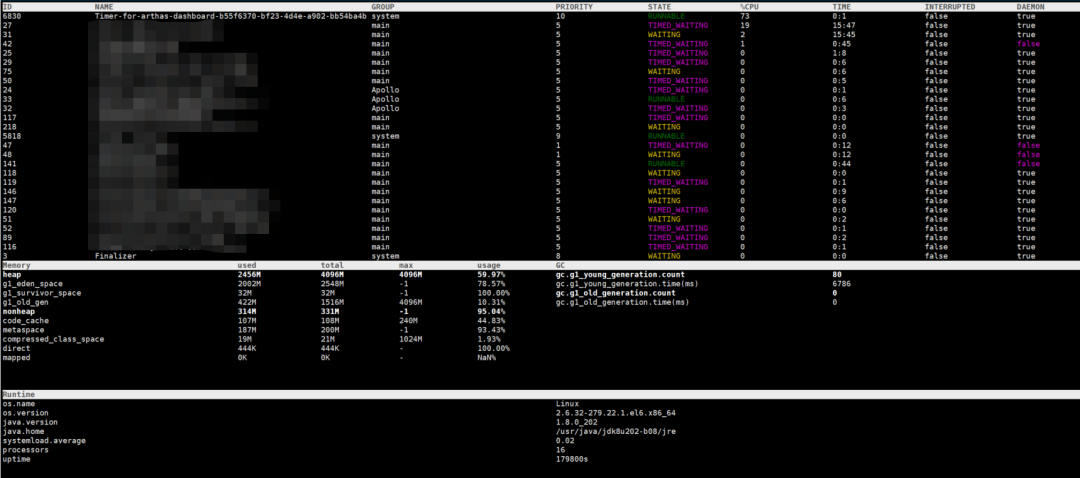Select the java.home path /usr/java/jdk8u202-b08/jre

point(615,431)
